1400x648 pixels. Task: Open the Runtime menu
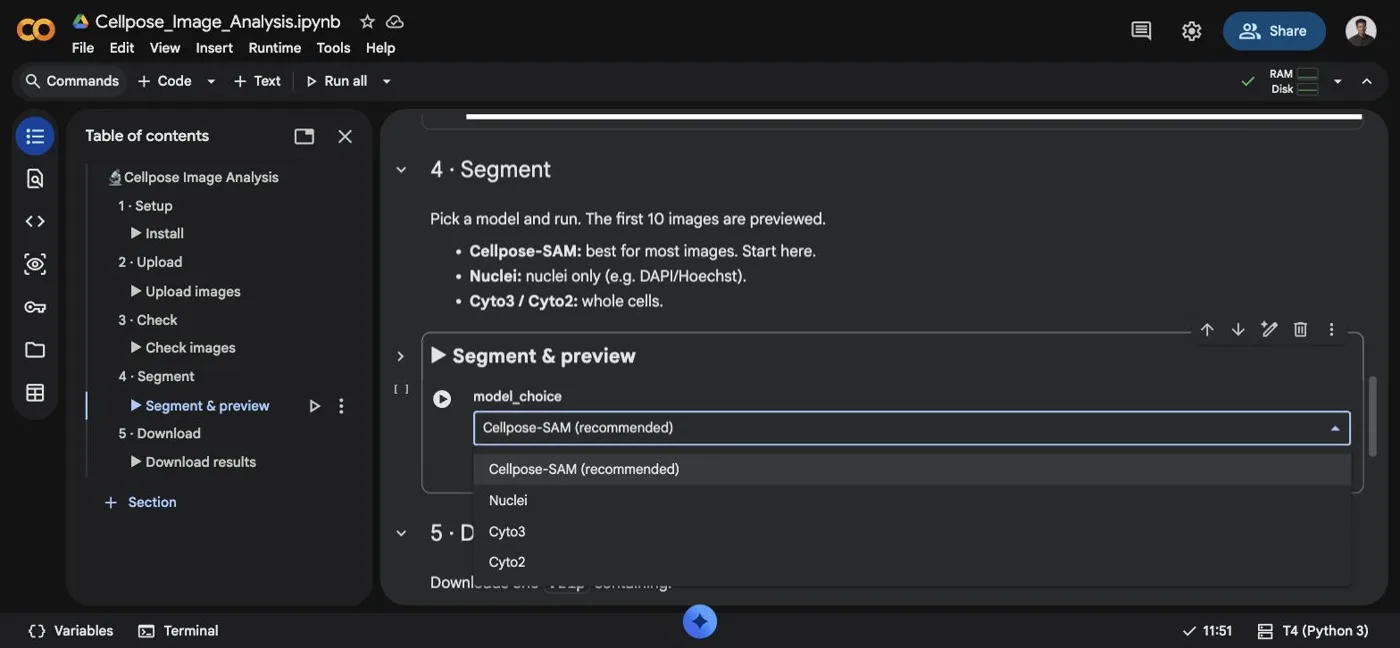[x=275, y=48]
